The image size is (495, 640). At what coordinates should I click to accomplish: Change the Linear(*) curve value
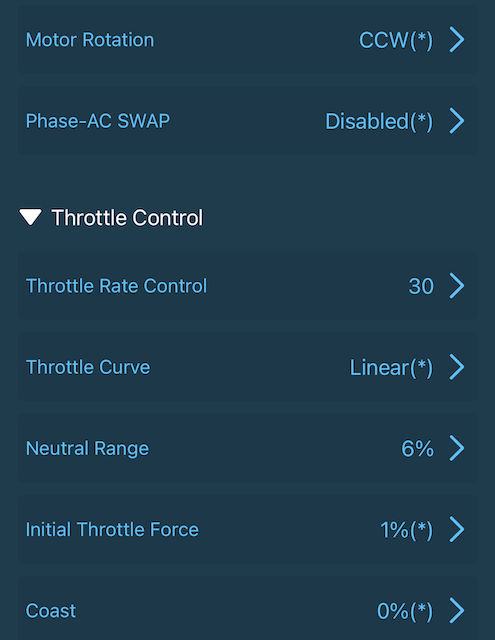391,368
